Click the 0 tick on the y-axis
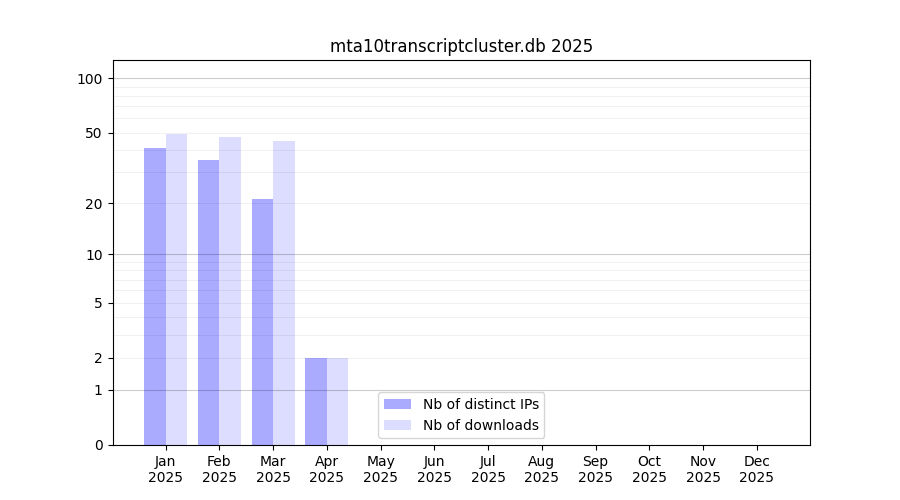This screenshot has height=500, width=900. coord(98,445)
